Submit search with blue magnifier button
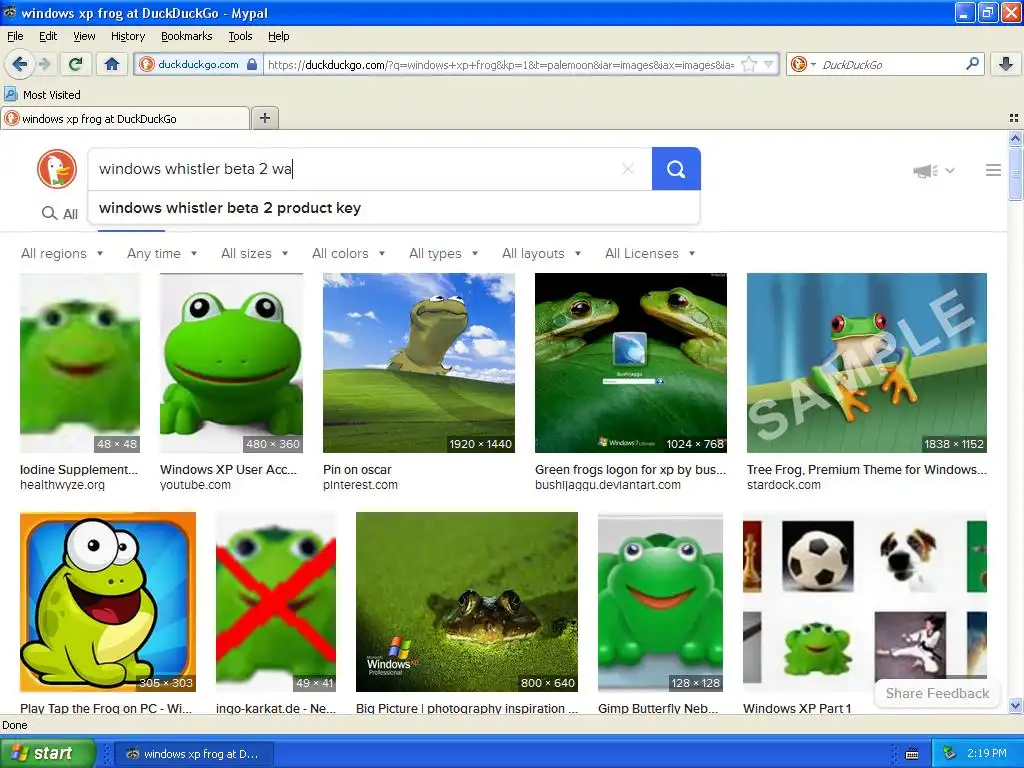This screenshot has width=1024, height=768. [x=676, y=169]
